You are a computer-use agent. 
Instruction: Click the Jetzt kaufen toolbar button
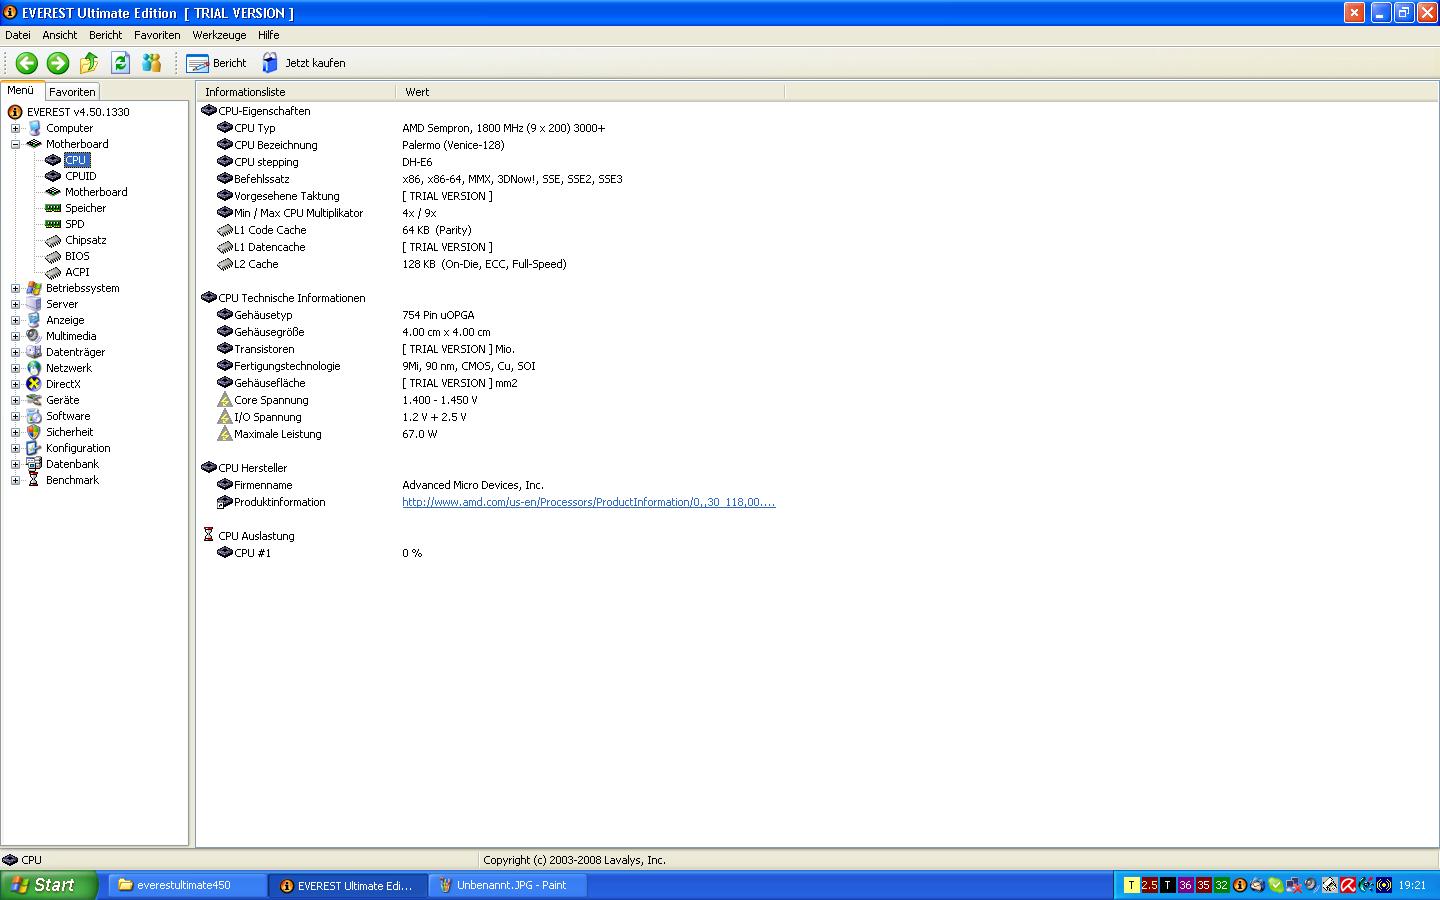304,63
